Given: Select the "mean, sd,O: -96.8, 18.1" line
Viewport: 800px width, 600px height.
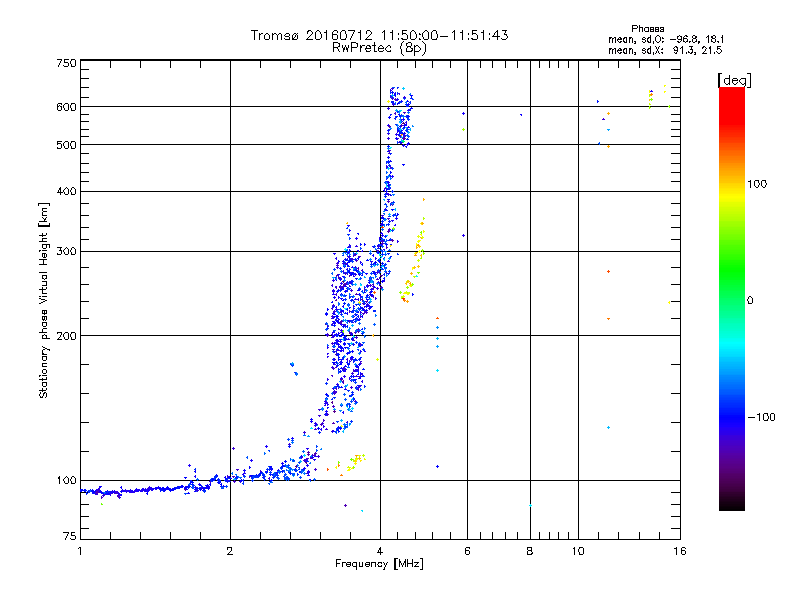Looking at the screenshot, I should [x=666, y=39].
